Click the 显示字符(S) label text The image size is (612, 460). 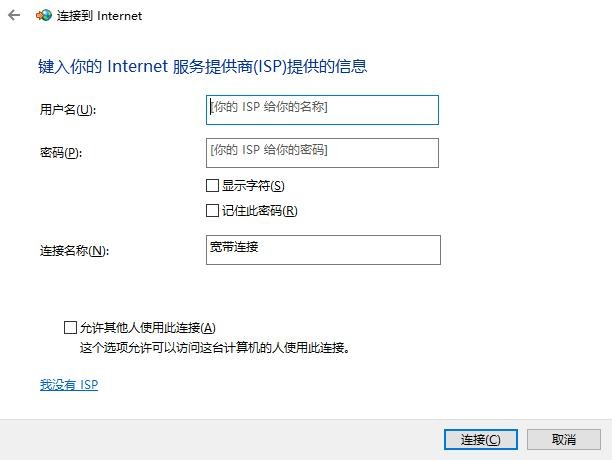(x=253, y=186)
